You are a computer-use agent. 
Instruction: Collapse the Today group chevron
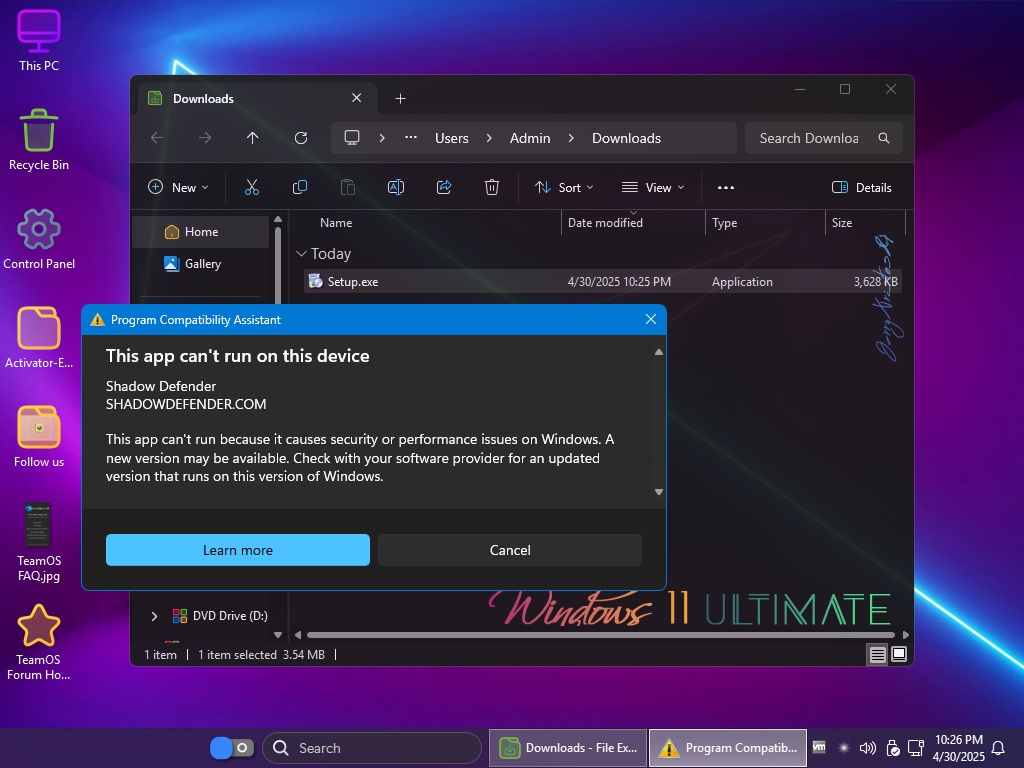(301, 253)
